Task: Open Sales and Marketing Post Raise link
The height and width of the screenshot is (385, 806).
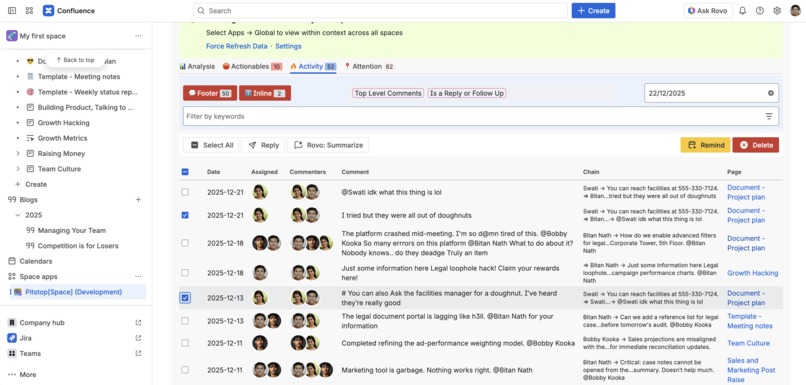Action: [x=751, y=370]
